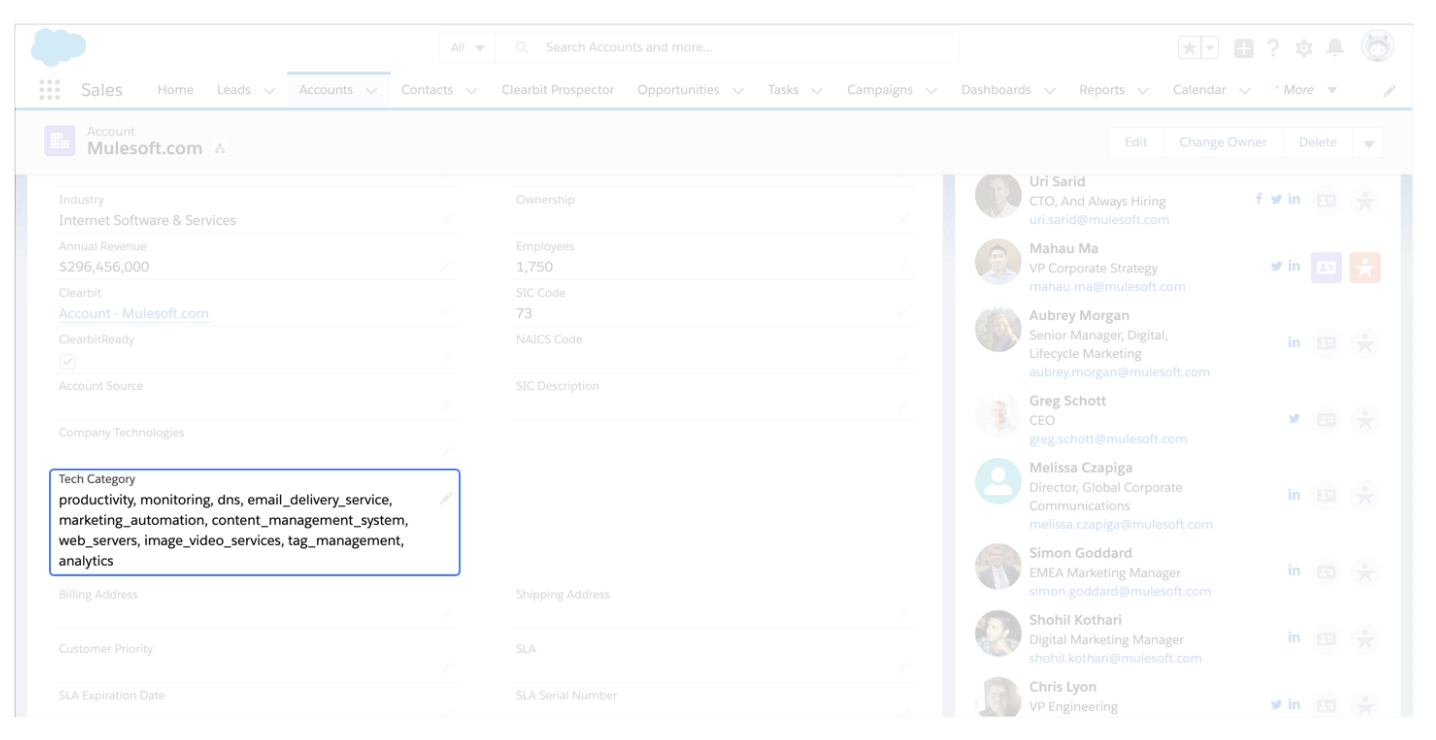Open Mahau Ma's Twitter icon

[1276, 265]
